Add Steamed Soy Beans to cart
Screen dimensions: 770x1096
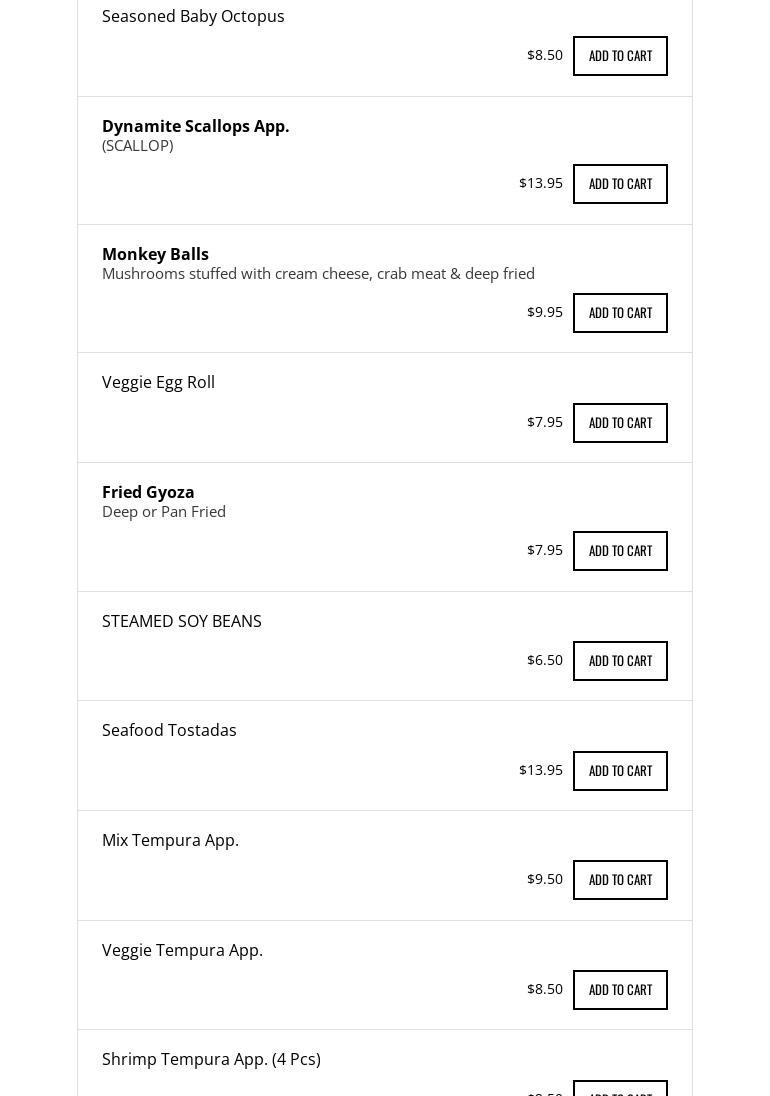tap(620, 661)
